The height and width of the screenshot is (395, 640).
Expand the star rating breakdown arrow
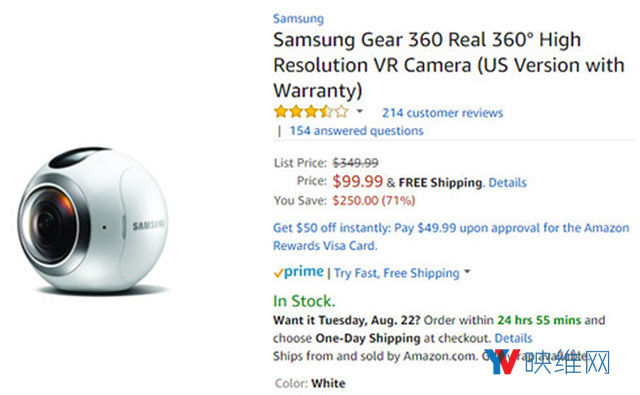click(360, 111)
